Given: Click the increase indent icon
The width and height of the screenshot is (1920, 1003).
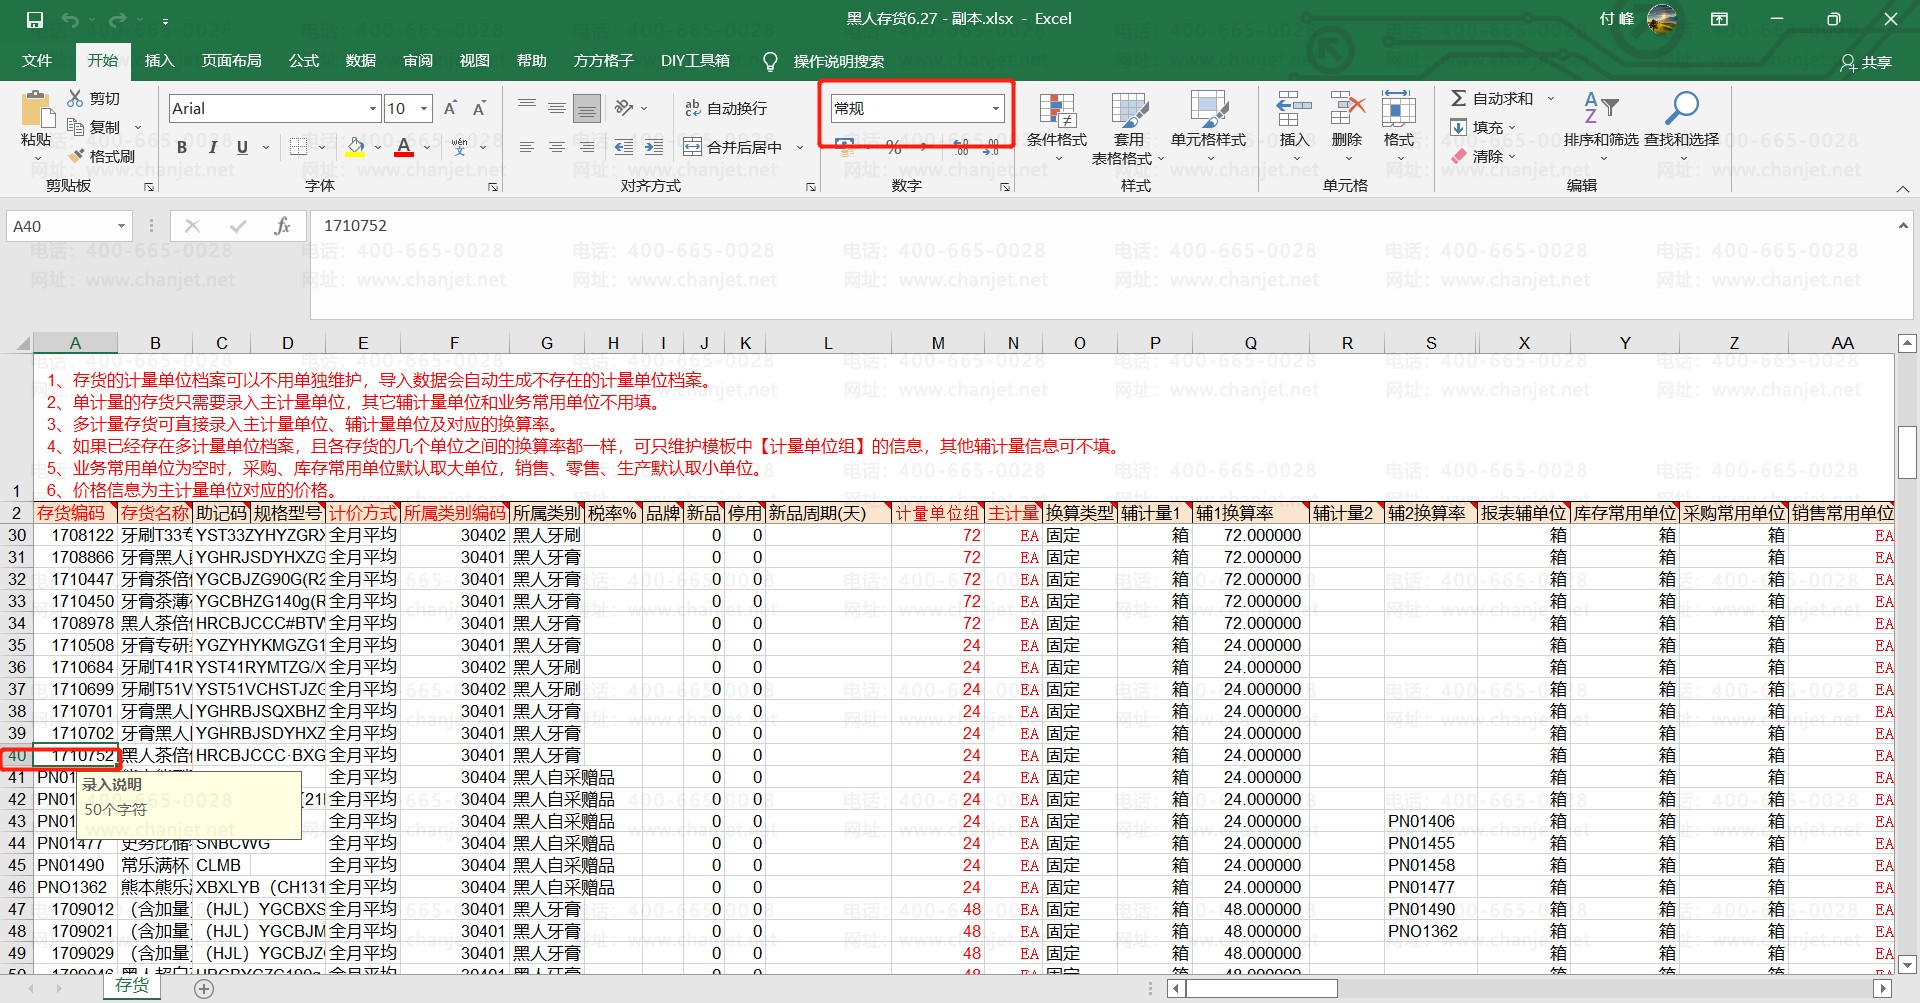Looking at the screenshot, I should 654,147.
